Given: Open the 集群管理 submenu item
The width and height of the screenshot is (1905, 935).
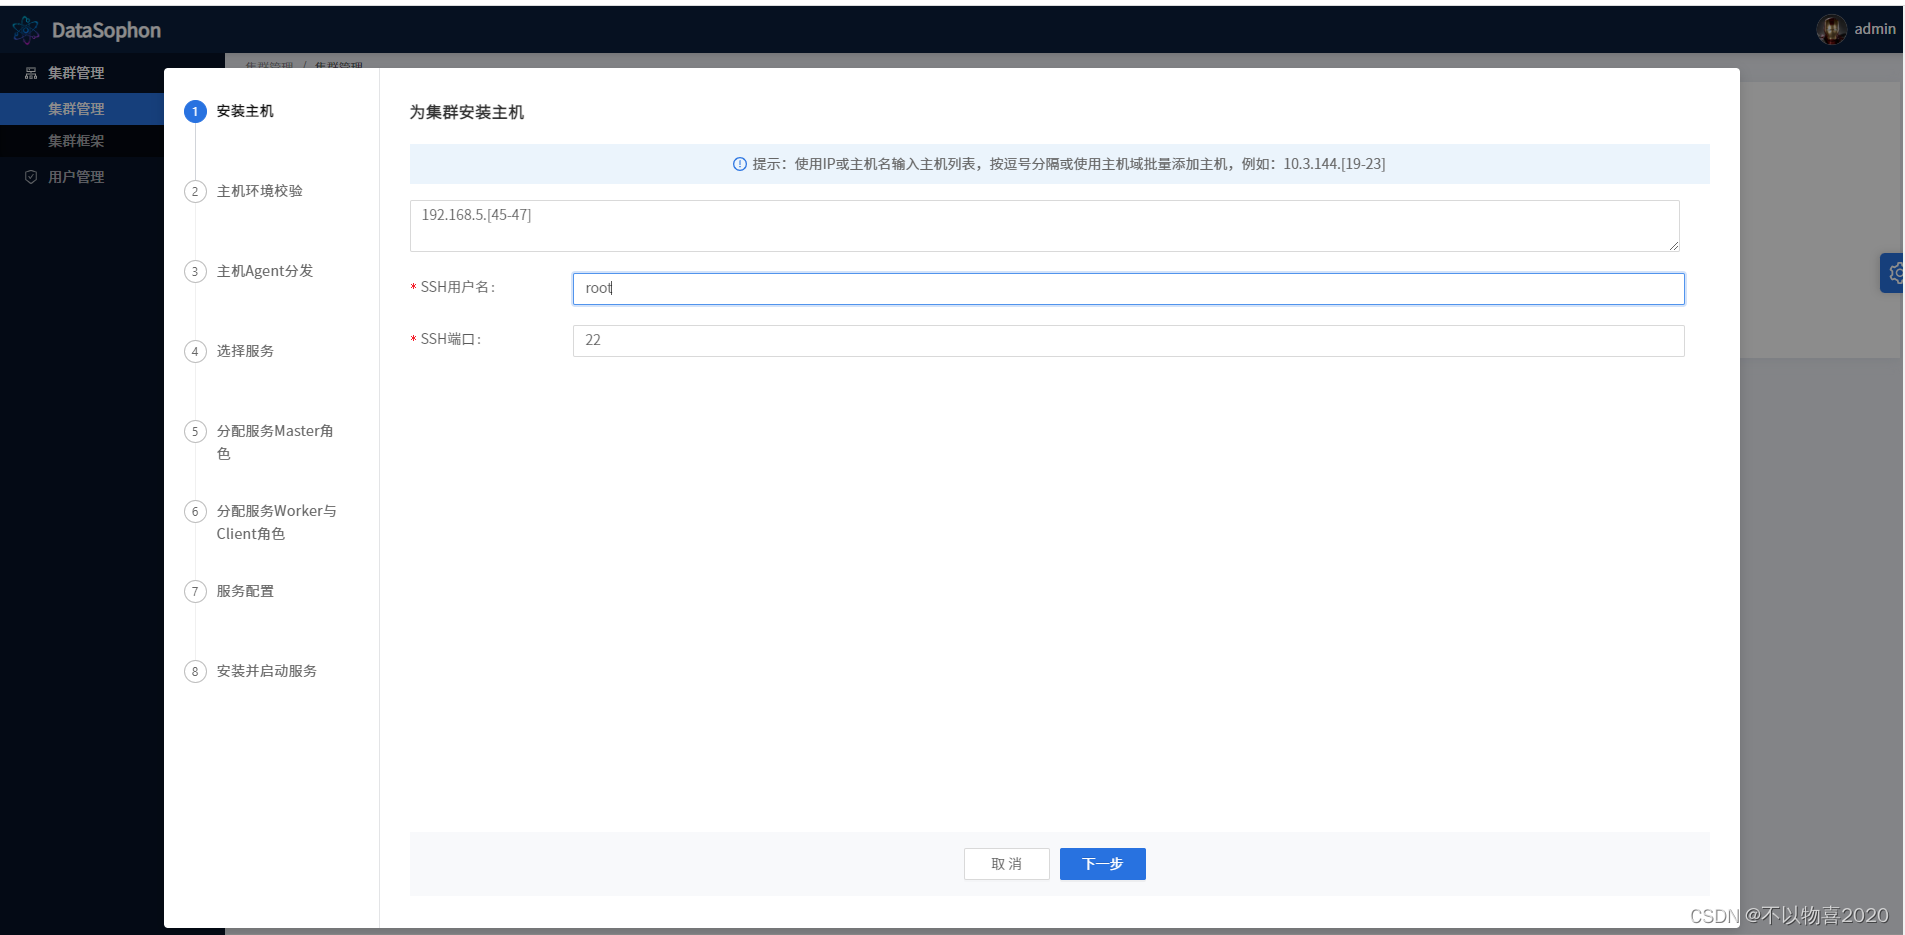Looking at the screenshot, I should tap(82, 109).
